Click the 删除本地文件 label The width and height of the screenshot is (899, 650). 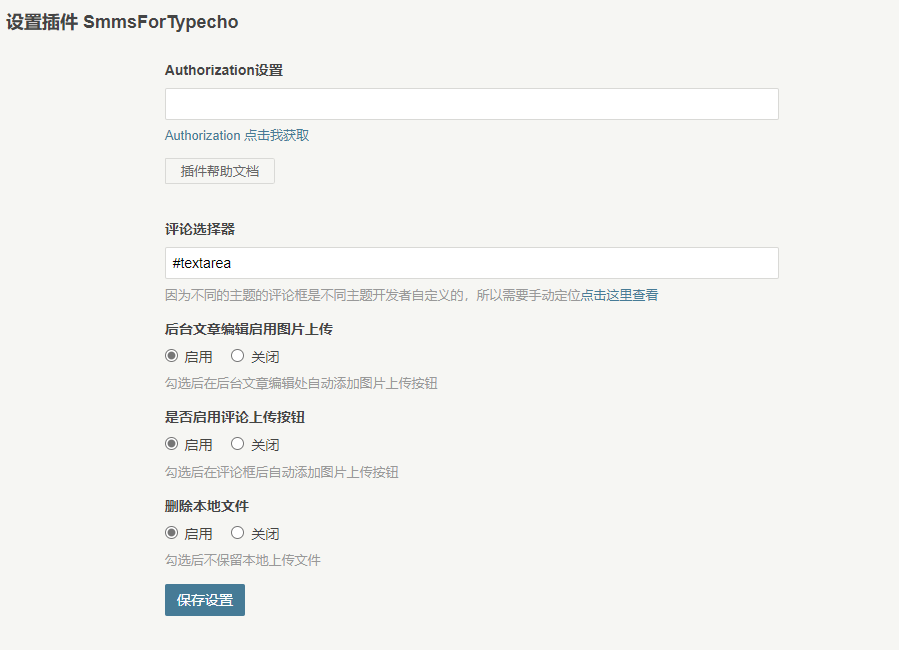click(x=207, y=506)
